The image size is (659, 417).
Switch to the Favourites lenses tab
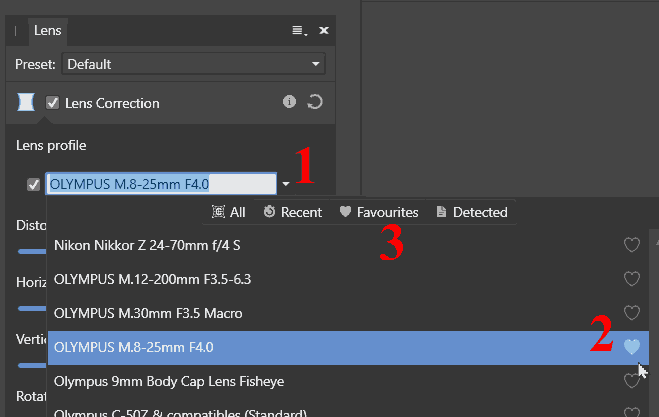(379, 212)
